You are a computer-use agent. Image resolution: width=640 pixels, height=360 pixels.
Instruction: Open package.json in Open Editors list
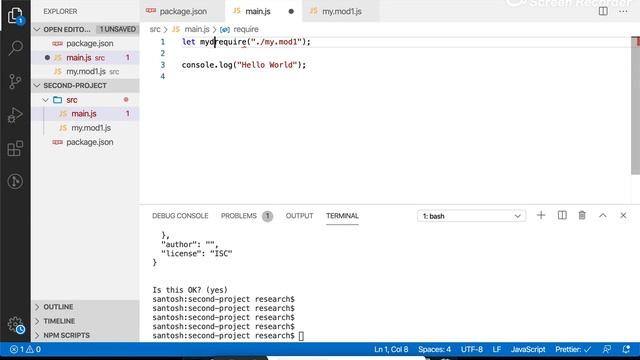click(x=85, y=43)
